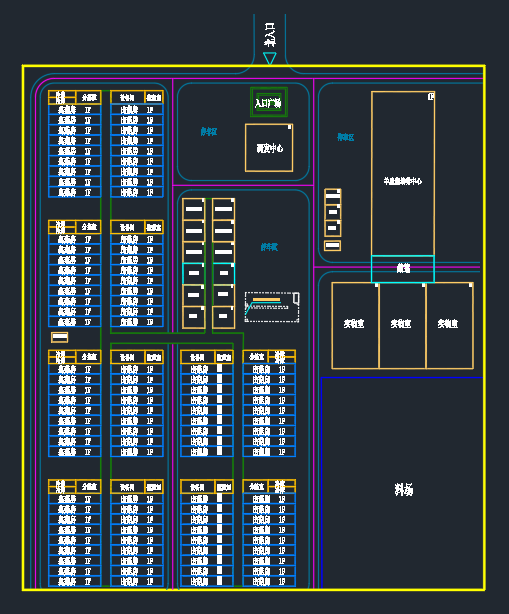Click the cyan triangle main entrance marker
This screenshot has height=614, width=509.
tap(270, 58)
